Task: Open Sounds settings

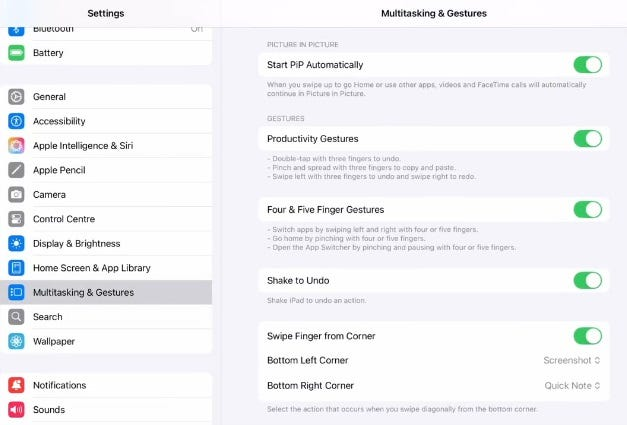Action: coord(49,410)
